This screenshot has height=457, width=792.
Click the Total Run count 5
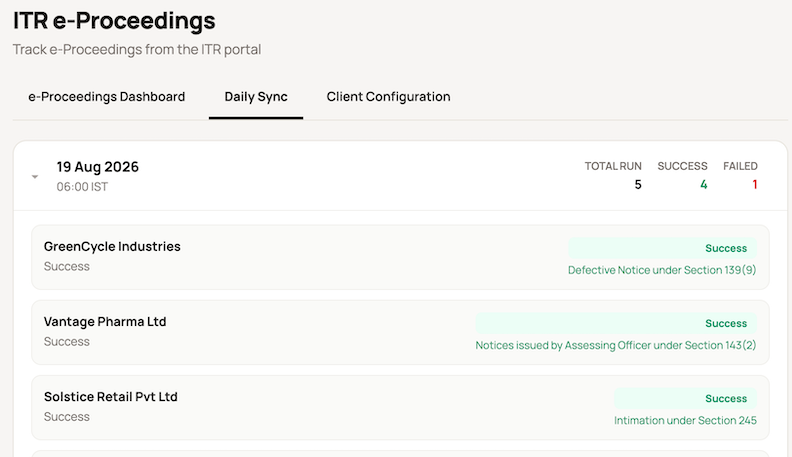point(638,185)
